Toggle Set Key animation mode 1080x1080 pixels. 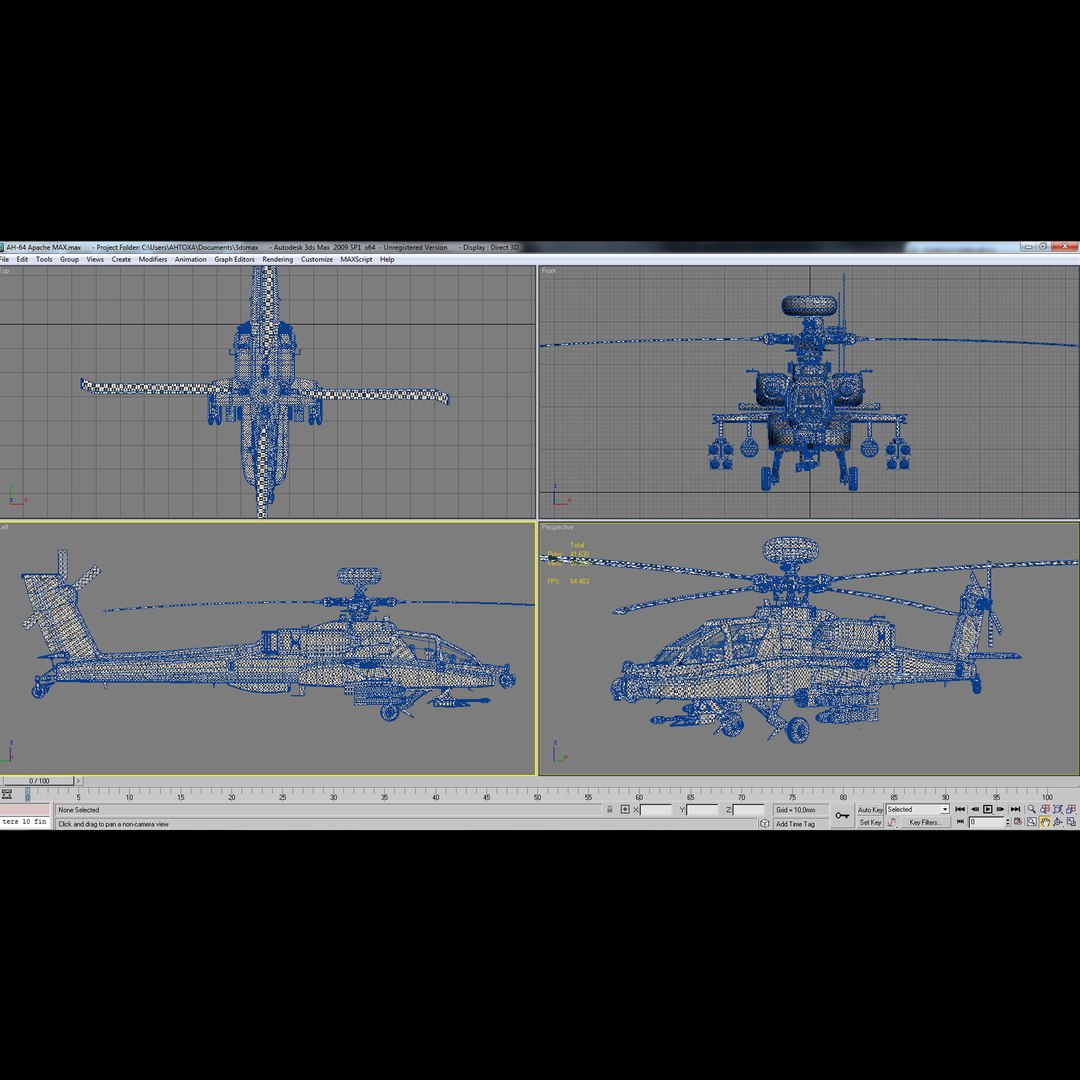click(870, 822)
